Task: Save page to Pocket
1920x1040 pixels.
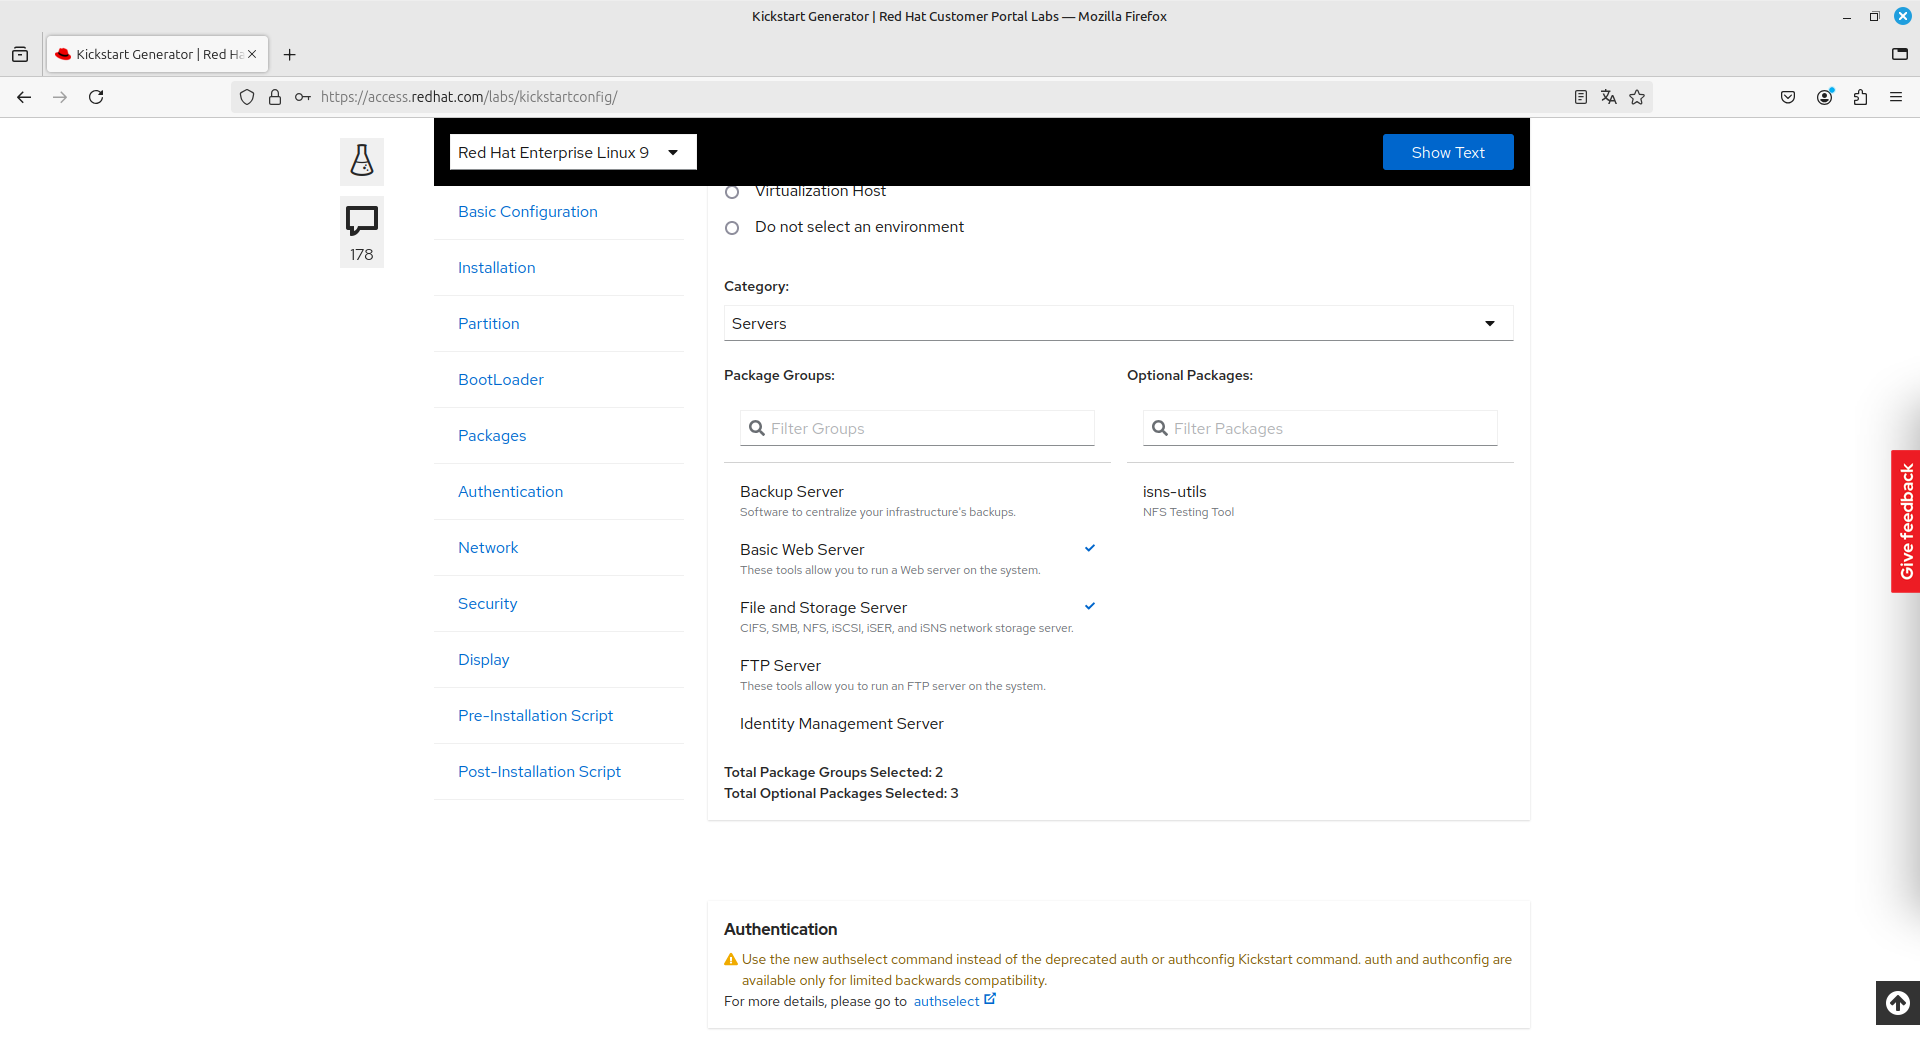Action: click(1788, 97)
